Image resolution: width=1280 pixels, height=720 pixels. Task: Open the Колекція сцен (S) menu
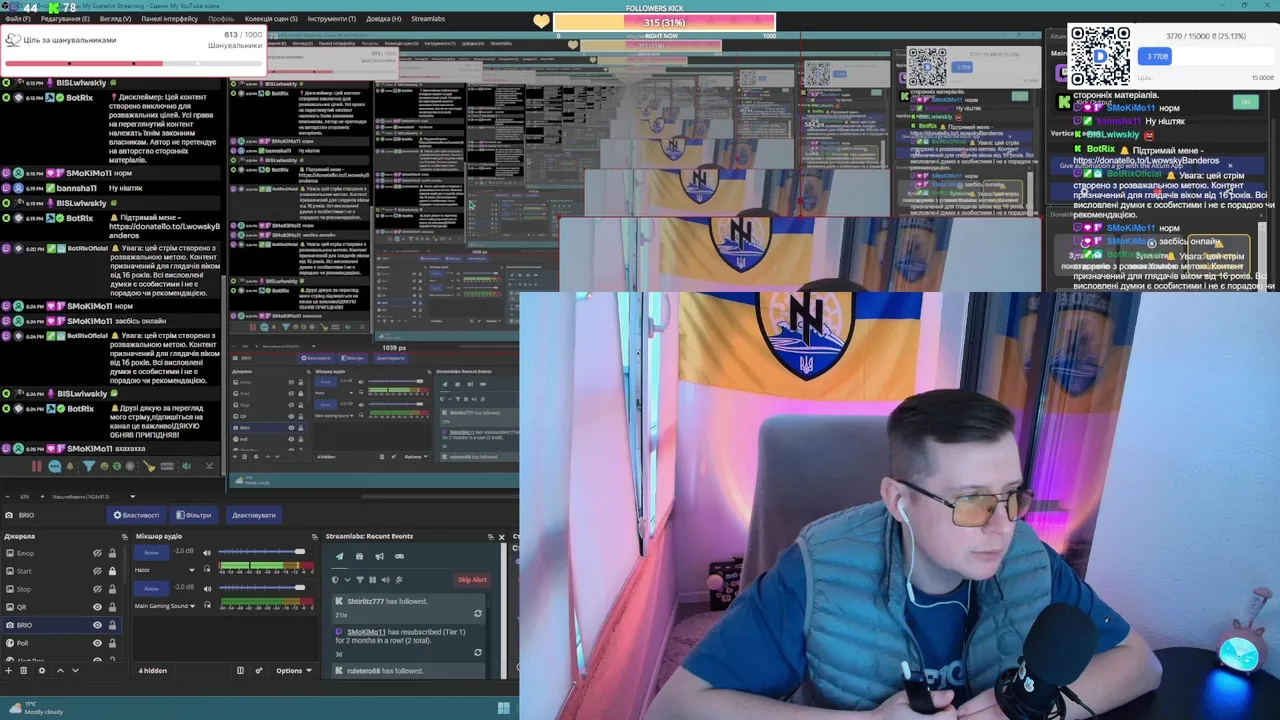tap(270, 19)
